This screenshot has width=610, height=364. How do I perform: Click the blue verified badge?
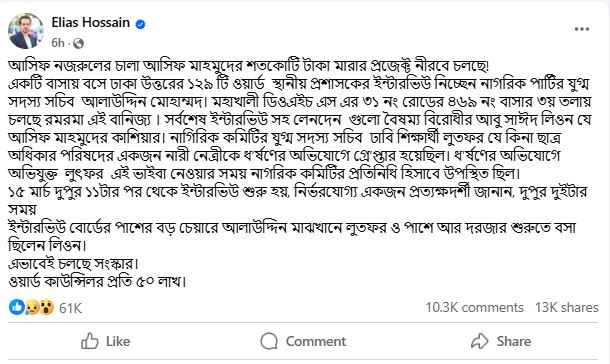(x=140, y=24)
